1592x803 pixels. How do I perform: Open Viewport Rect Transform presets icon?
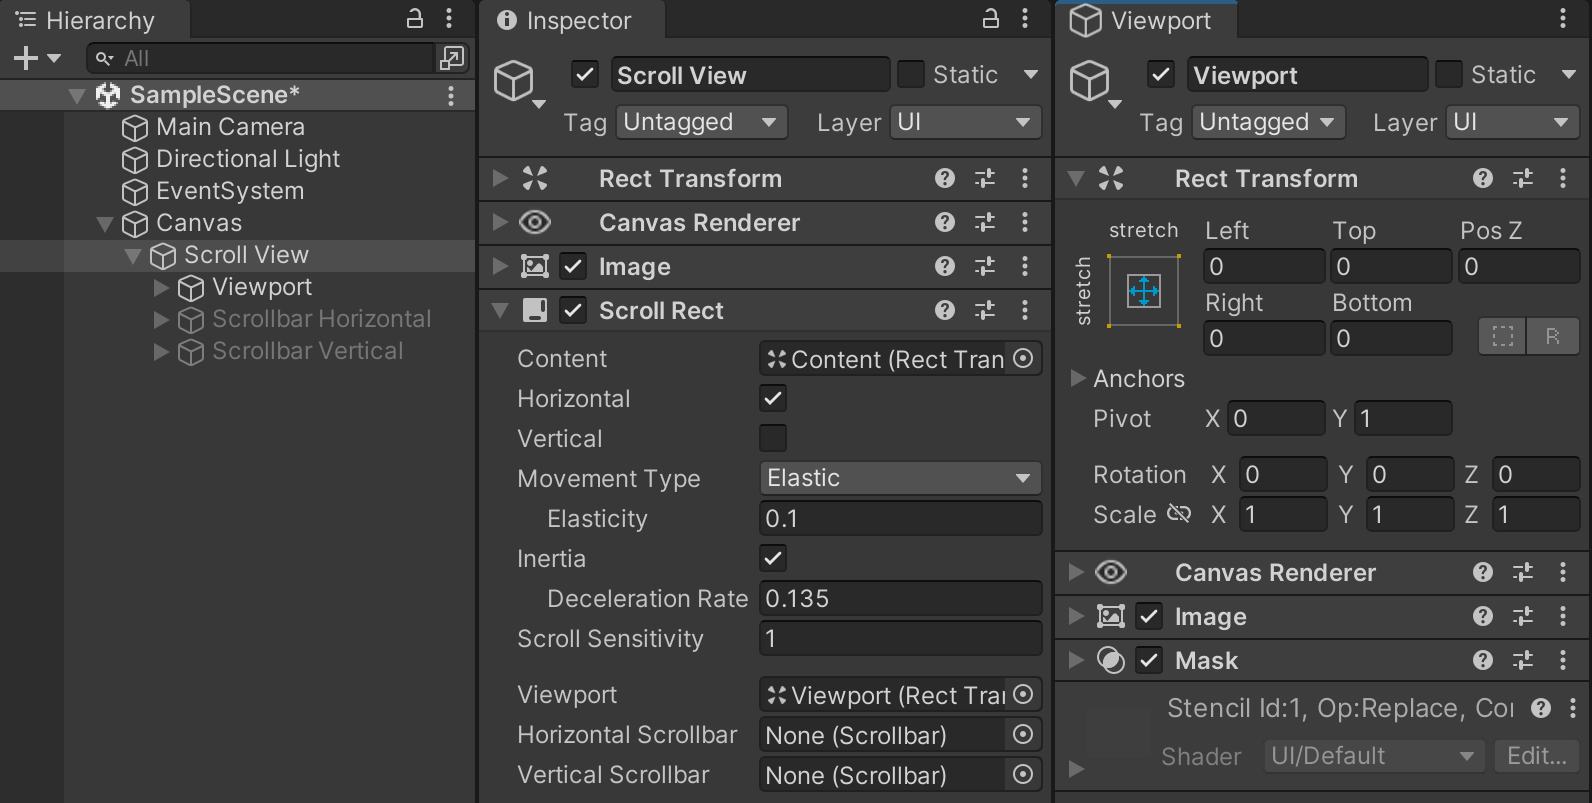(x=1523, y=178)
